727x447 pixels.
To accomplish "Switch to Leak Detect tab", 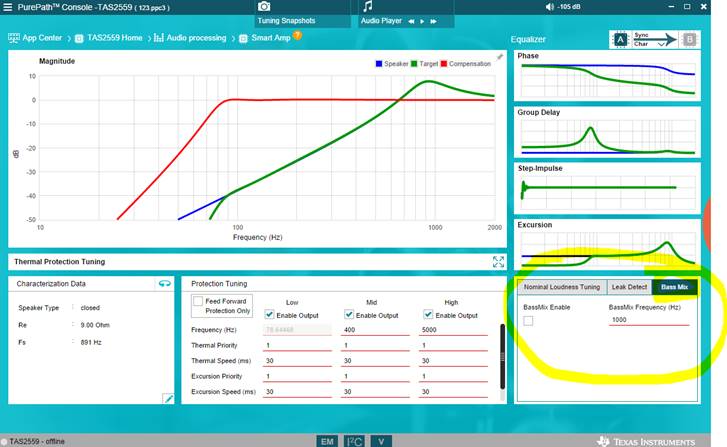I will [629, 287].
